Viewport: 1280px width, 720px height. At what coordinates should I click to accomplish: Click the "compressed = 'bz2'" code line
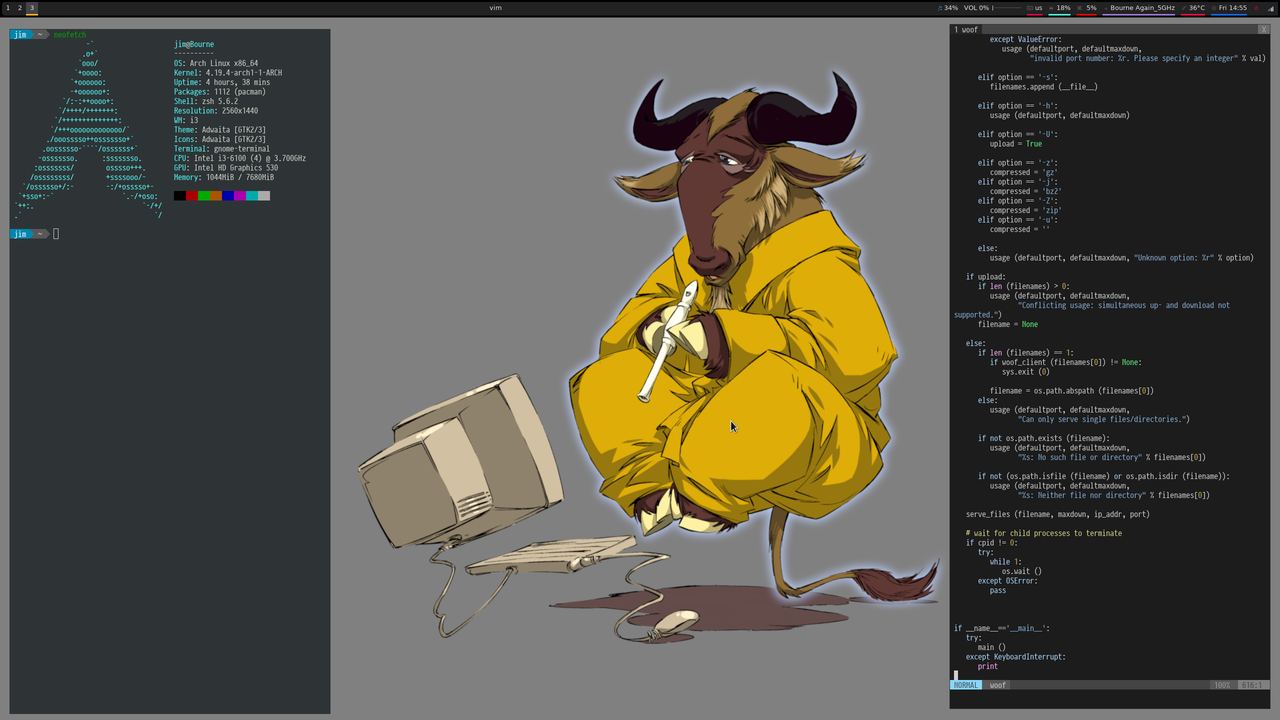(1026, 191)
